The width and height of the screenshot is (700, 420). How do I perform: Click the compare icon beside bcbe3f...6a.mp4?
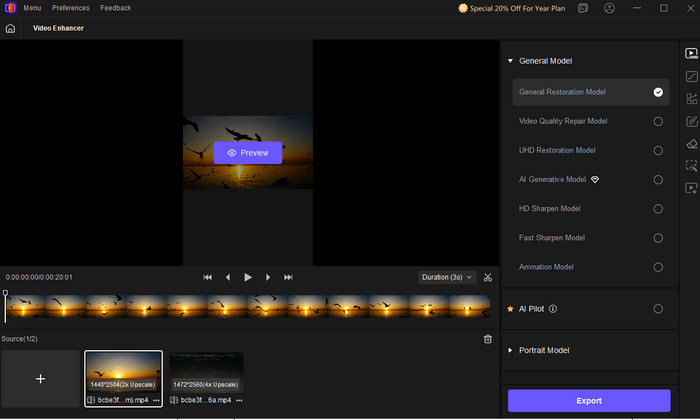click(x=174, y=400)
